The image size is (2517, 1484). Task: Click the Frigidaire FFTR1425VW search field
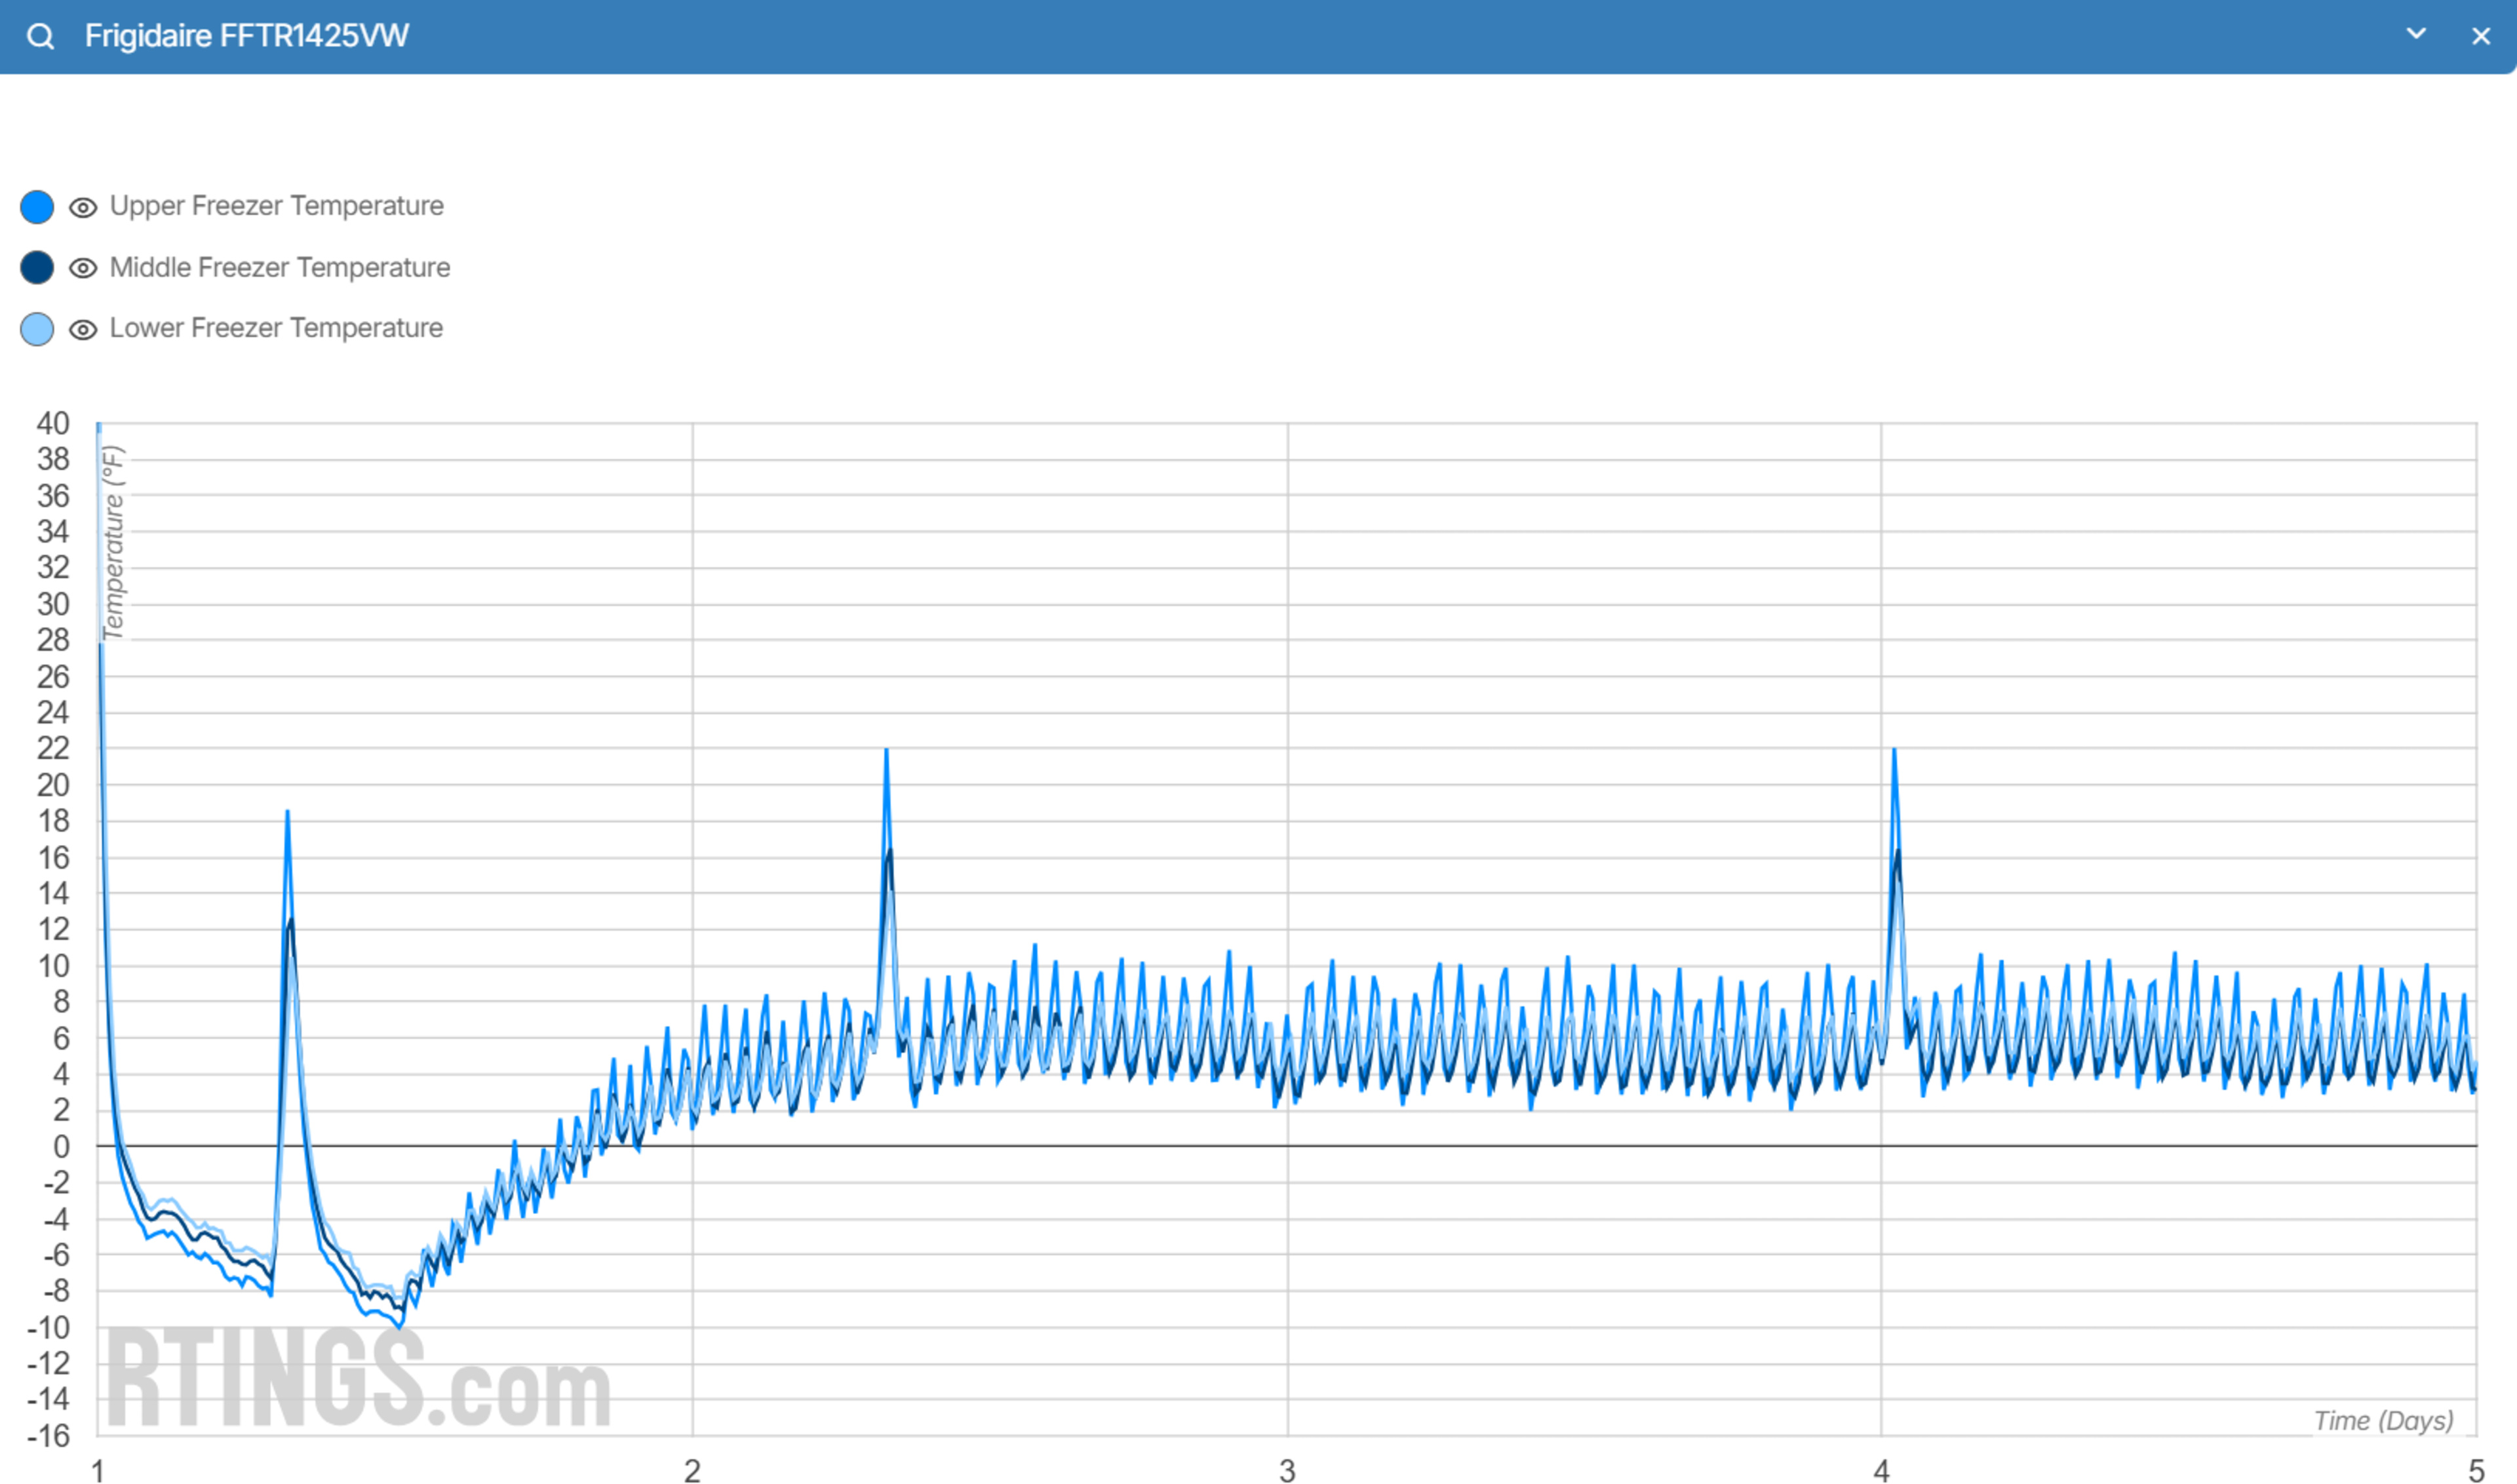click(x=246, y=37)
